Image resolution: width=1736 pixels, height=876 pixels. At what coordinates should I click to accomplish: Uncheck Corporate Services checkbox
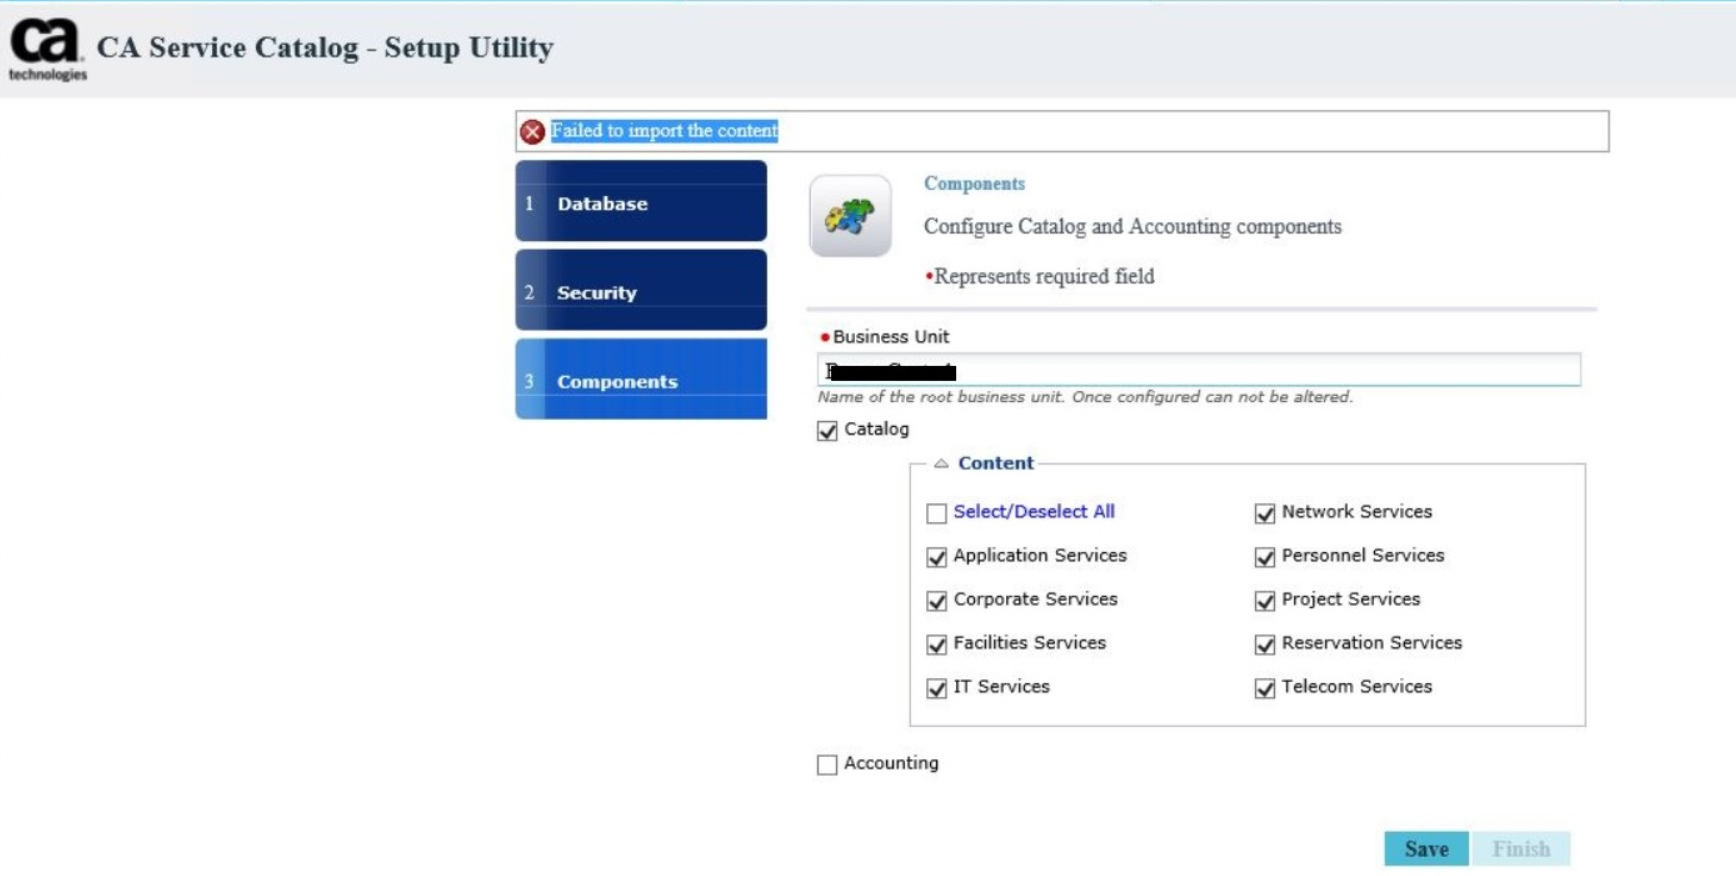pyautogui.click(x=936, y=601)
